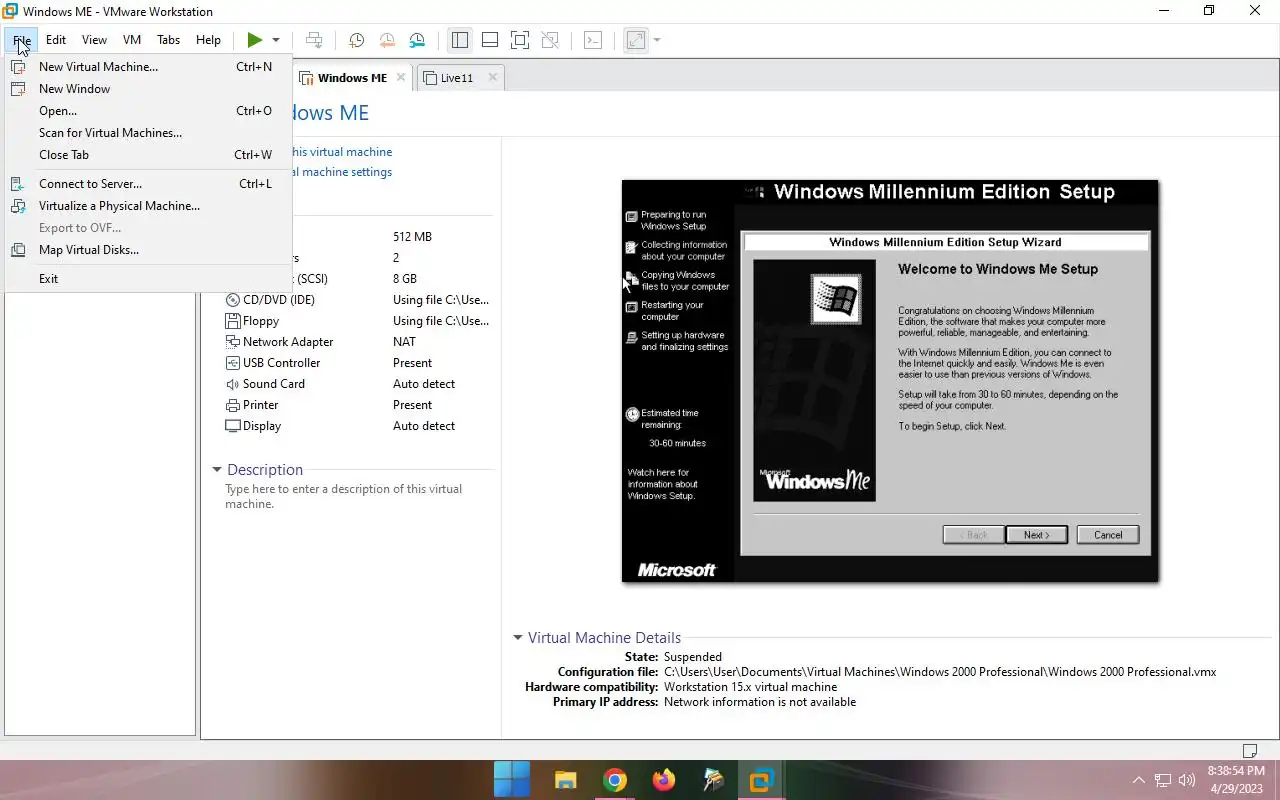Select New Window menu entry
Image resolution: width=1280 pixels, height=800 pixels.
(x=148, y=89)
